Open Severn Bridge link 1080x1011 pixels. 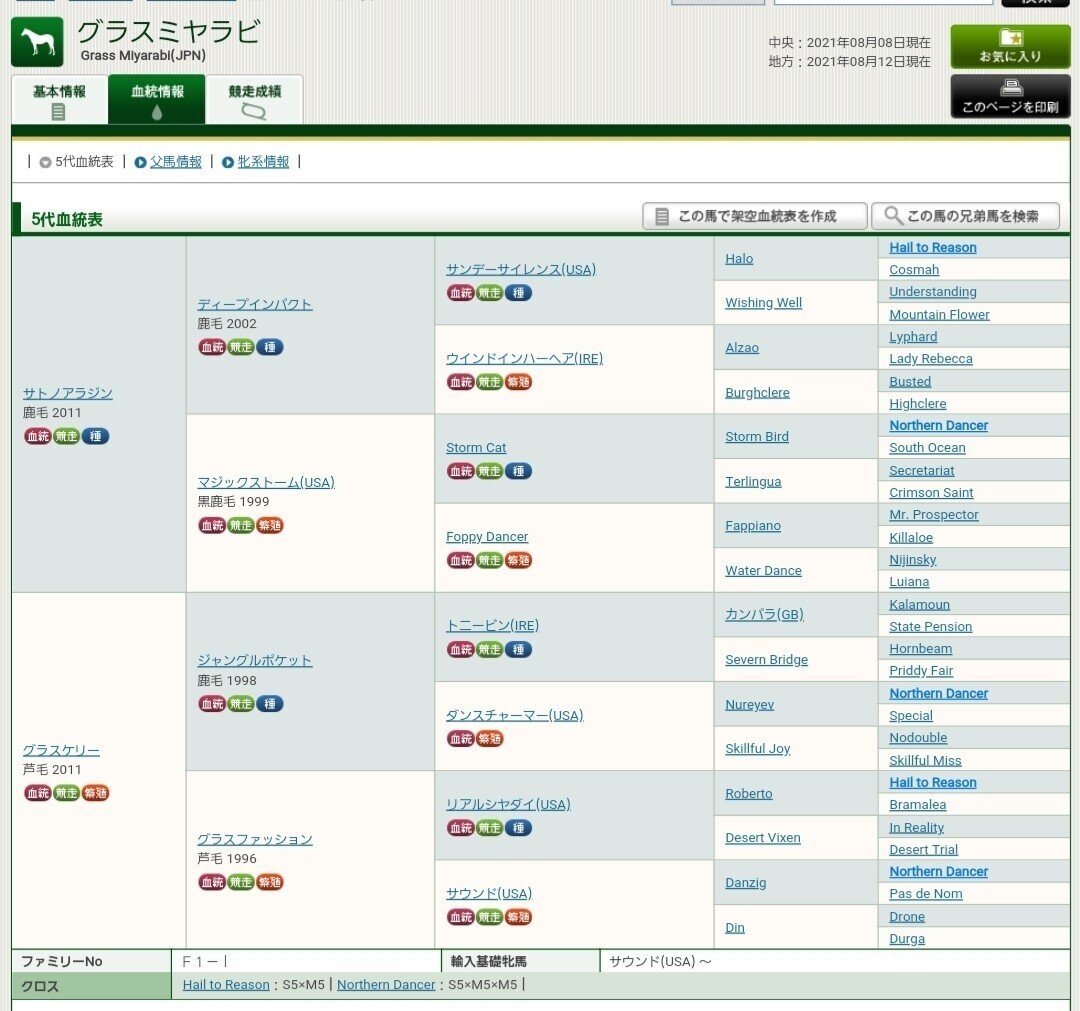(x=766, y=660)
